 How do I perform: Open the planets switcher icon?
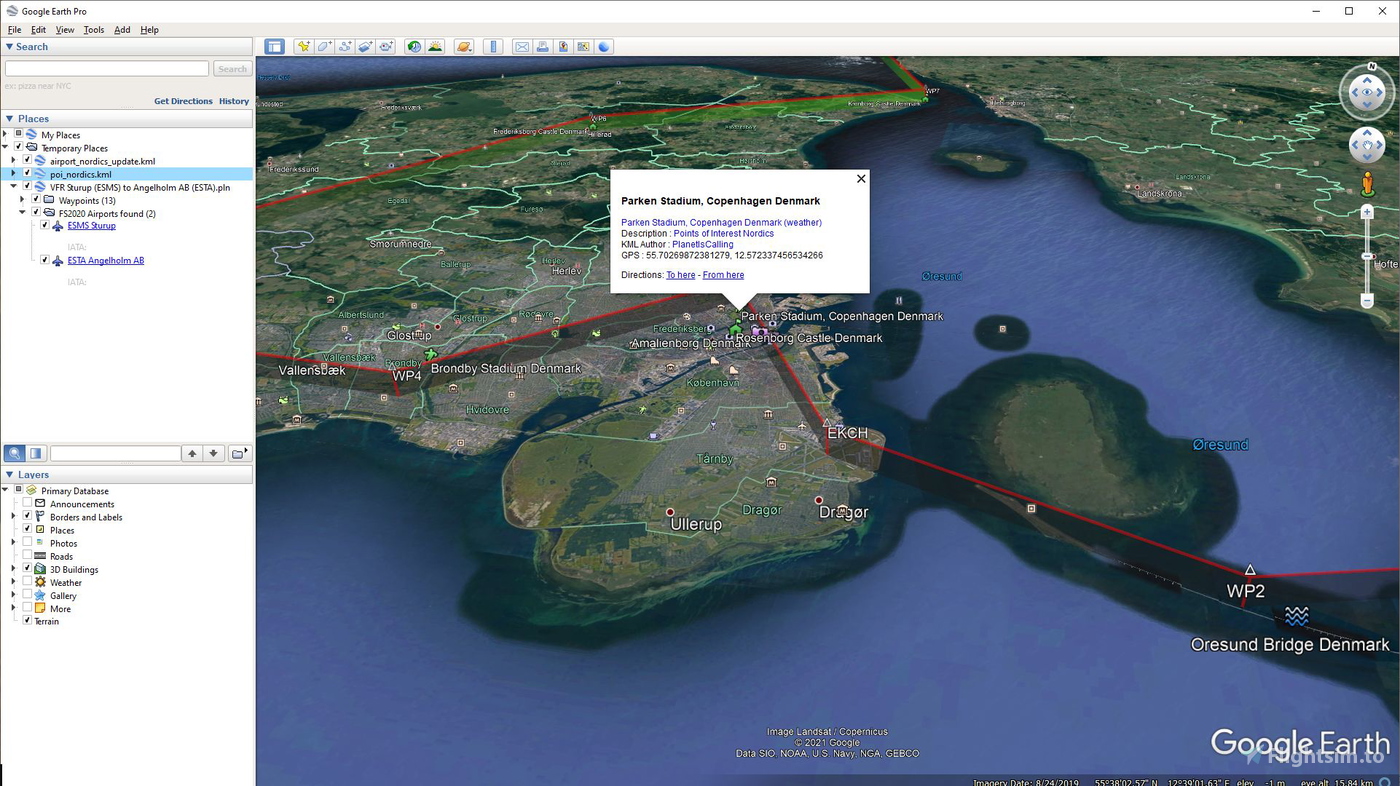(463, 46)
